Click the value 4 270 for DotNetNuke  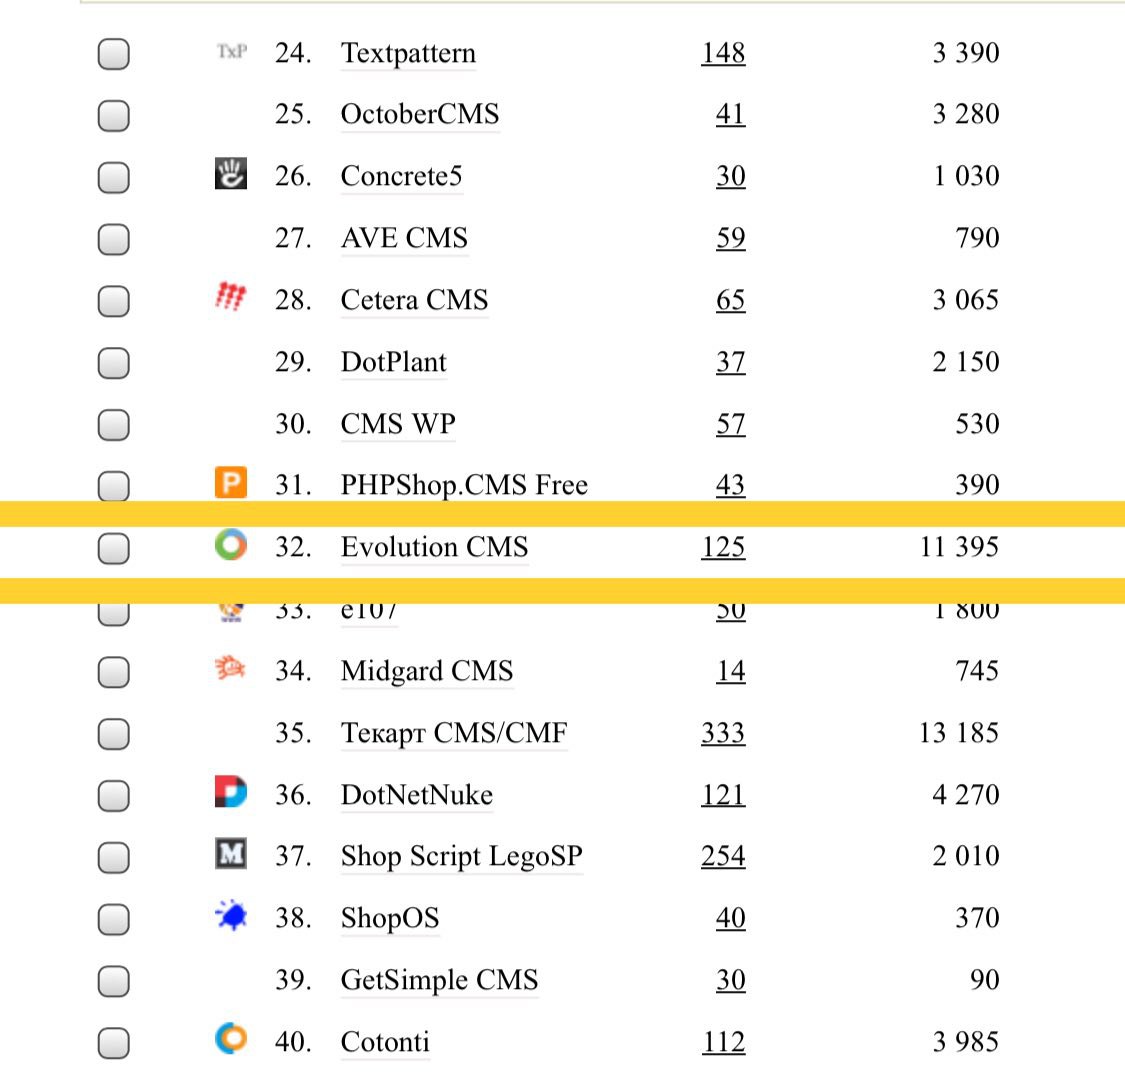tap(966, 794)
